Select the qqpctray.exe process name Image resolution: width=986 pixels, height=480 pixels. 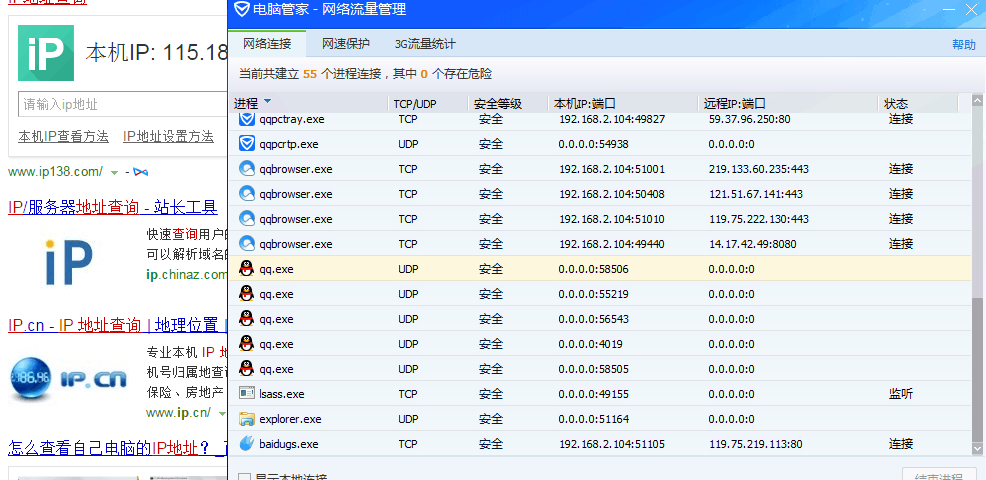(292, 119)
